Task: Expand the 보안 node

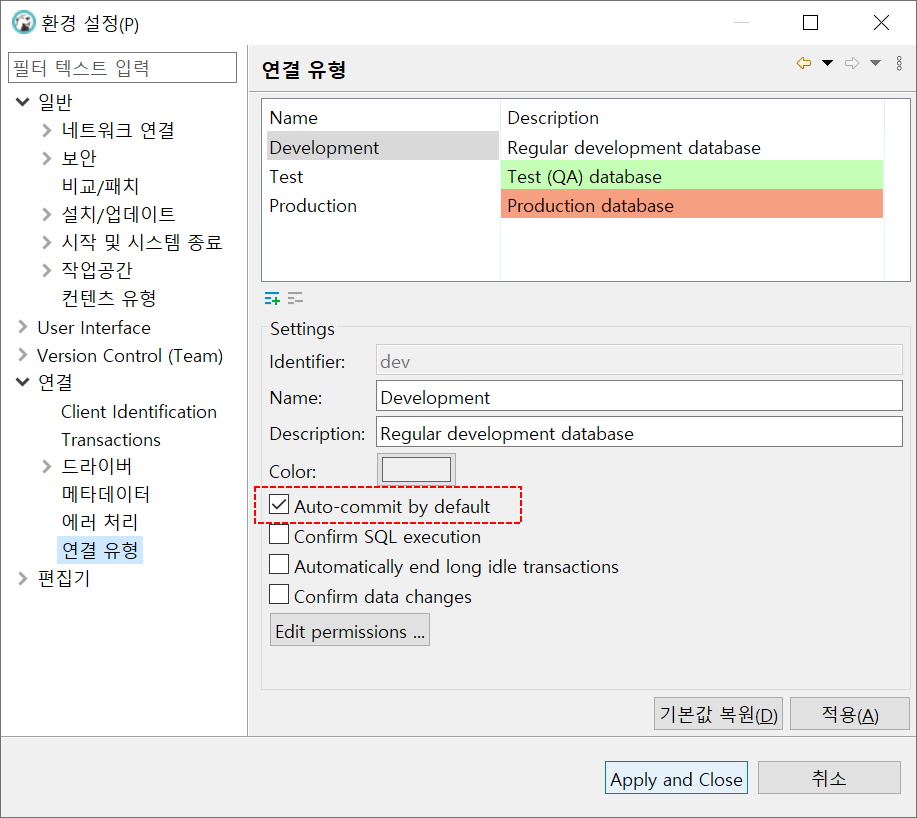Action: tap(47, 158)
